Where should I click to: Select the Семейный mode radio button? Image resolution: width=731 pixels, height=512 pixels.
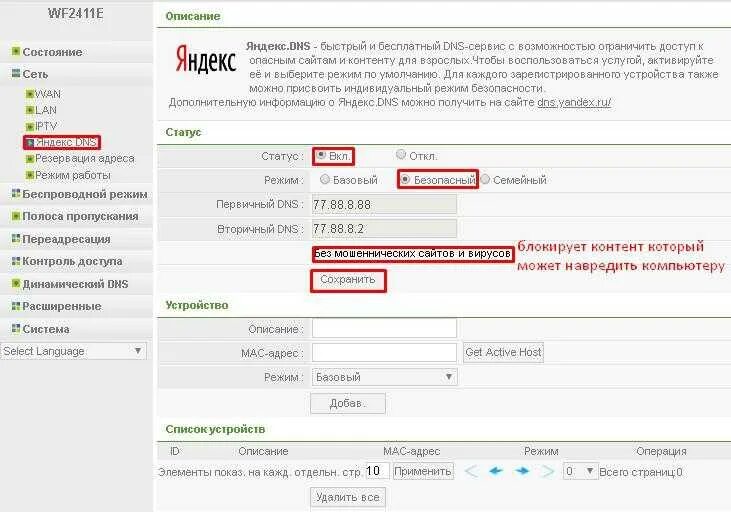(485, 179)
